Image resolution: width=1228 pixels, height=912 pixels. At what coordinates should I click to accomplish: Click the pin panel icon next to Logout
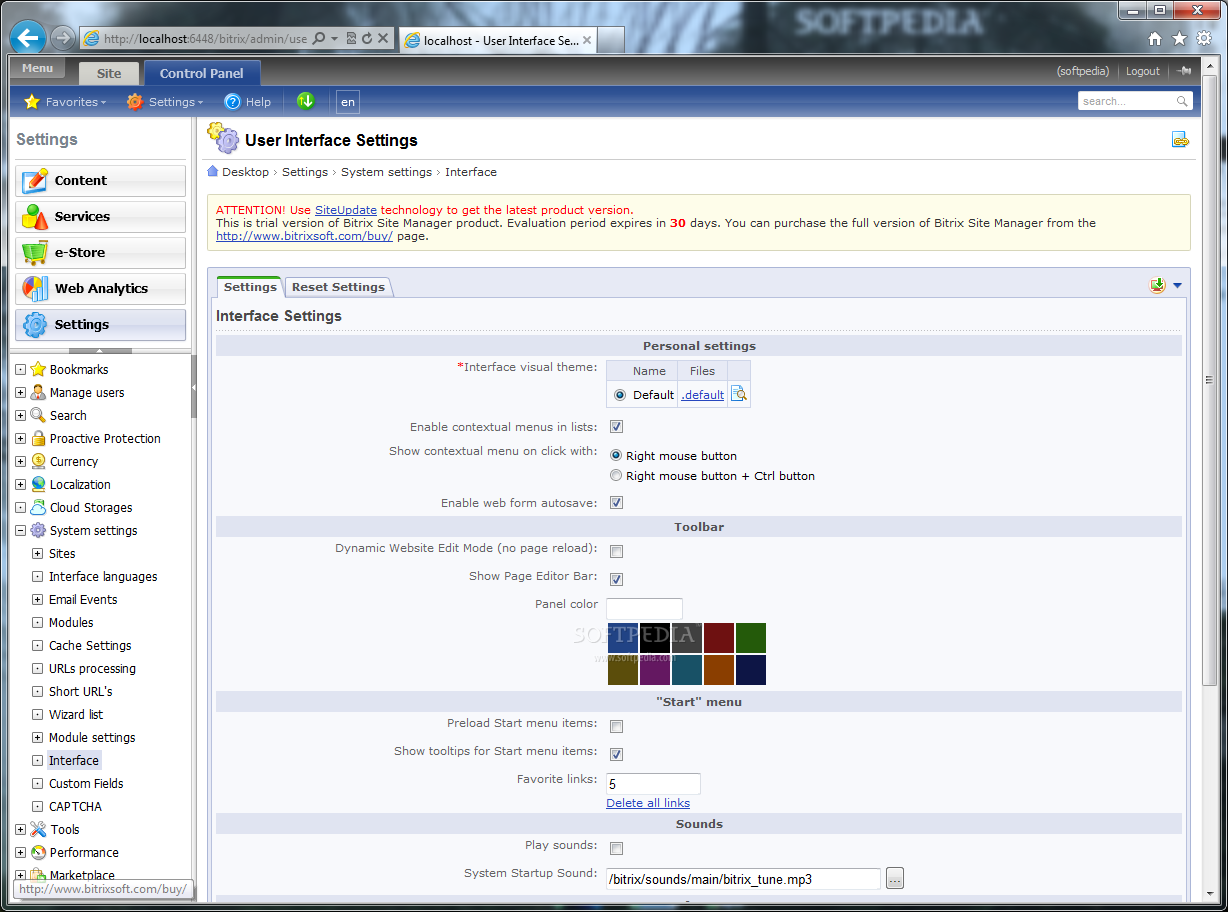[1185, 71]
